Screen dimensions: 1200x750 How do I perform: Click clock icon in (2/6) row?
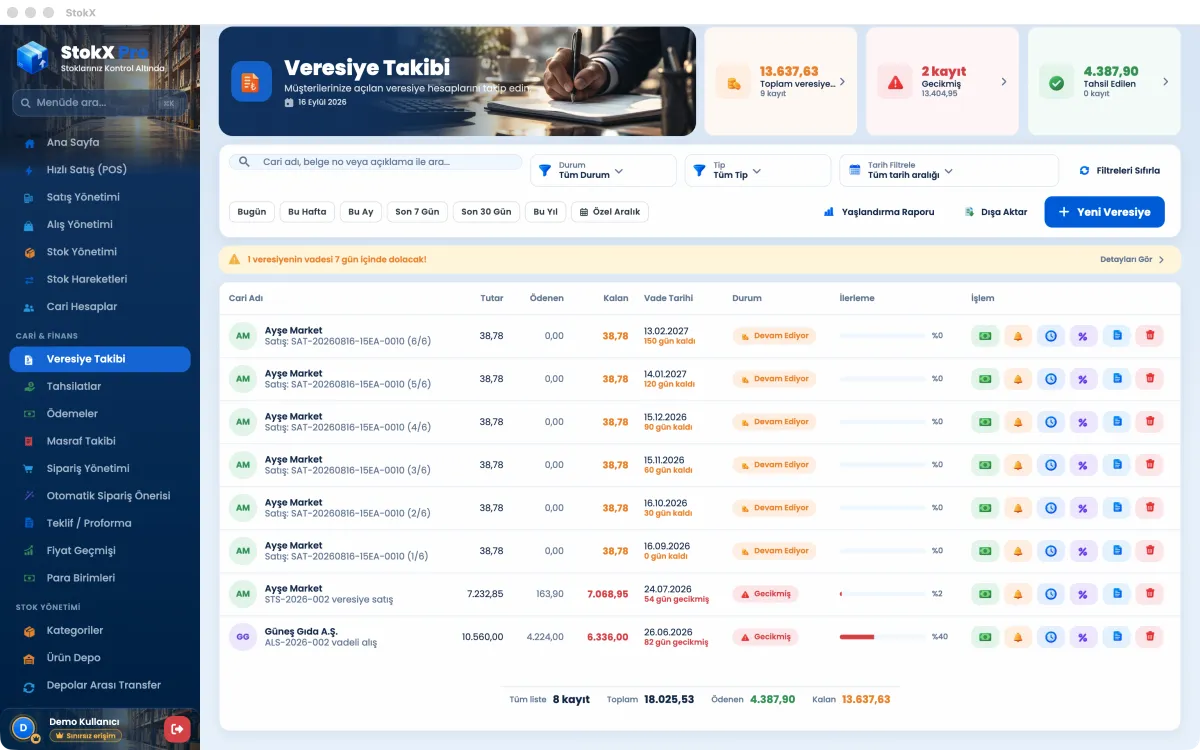coord(1051,508)
